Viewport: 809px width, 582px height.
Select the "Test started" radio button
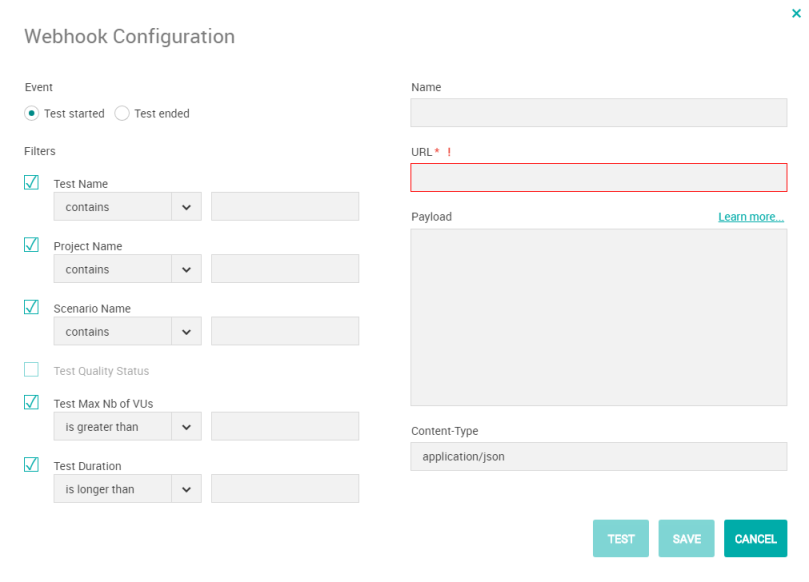(31, 113)
